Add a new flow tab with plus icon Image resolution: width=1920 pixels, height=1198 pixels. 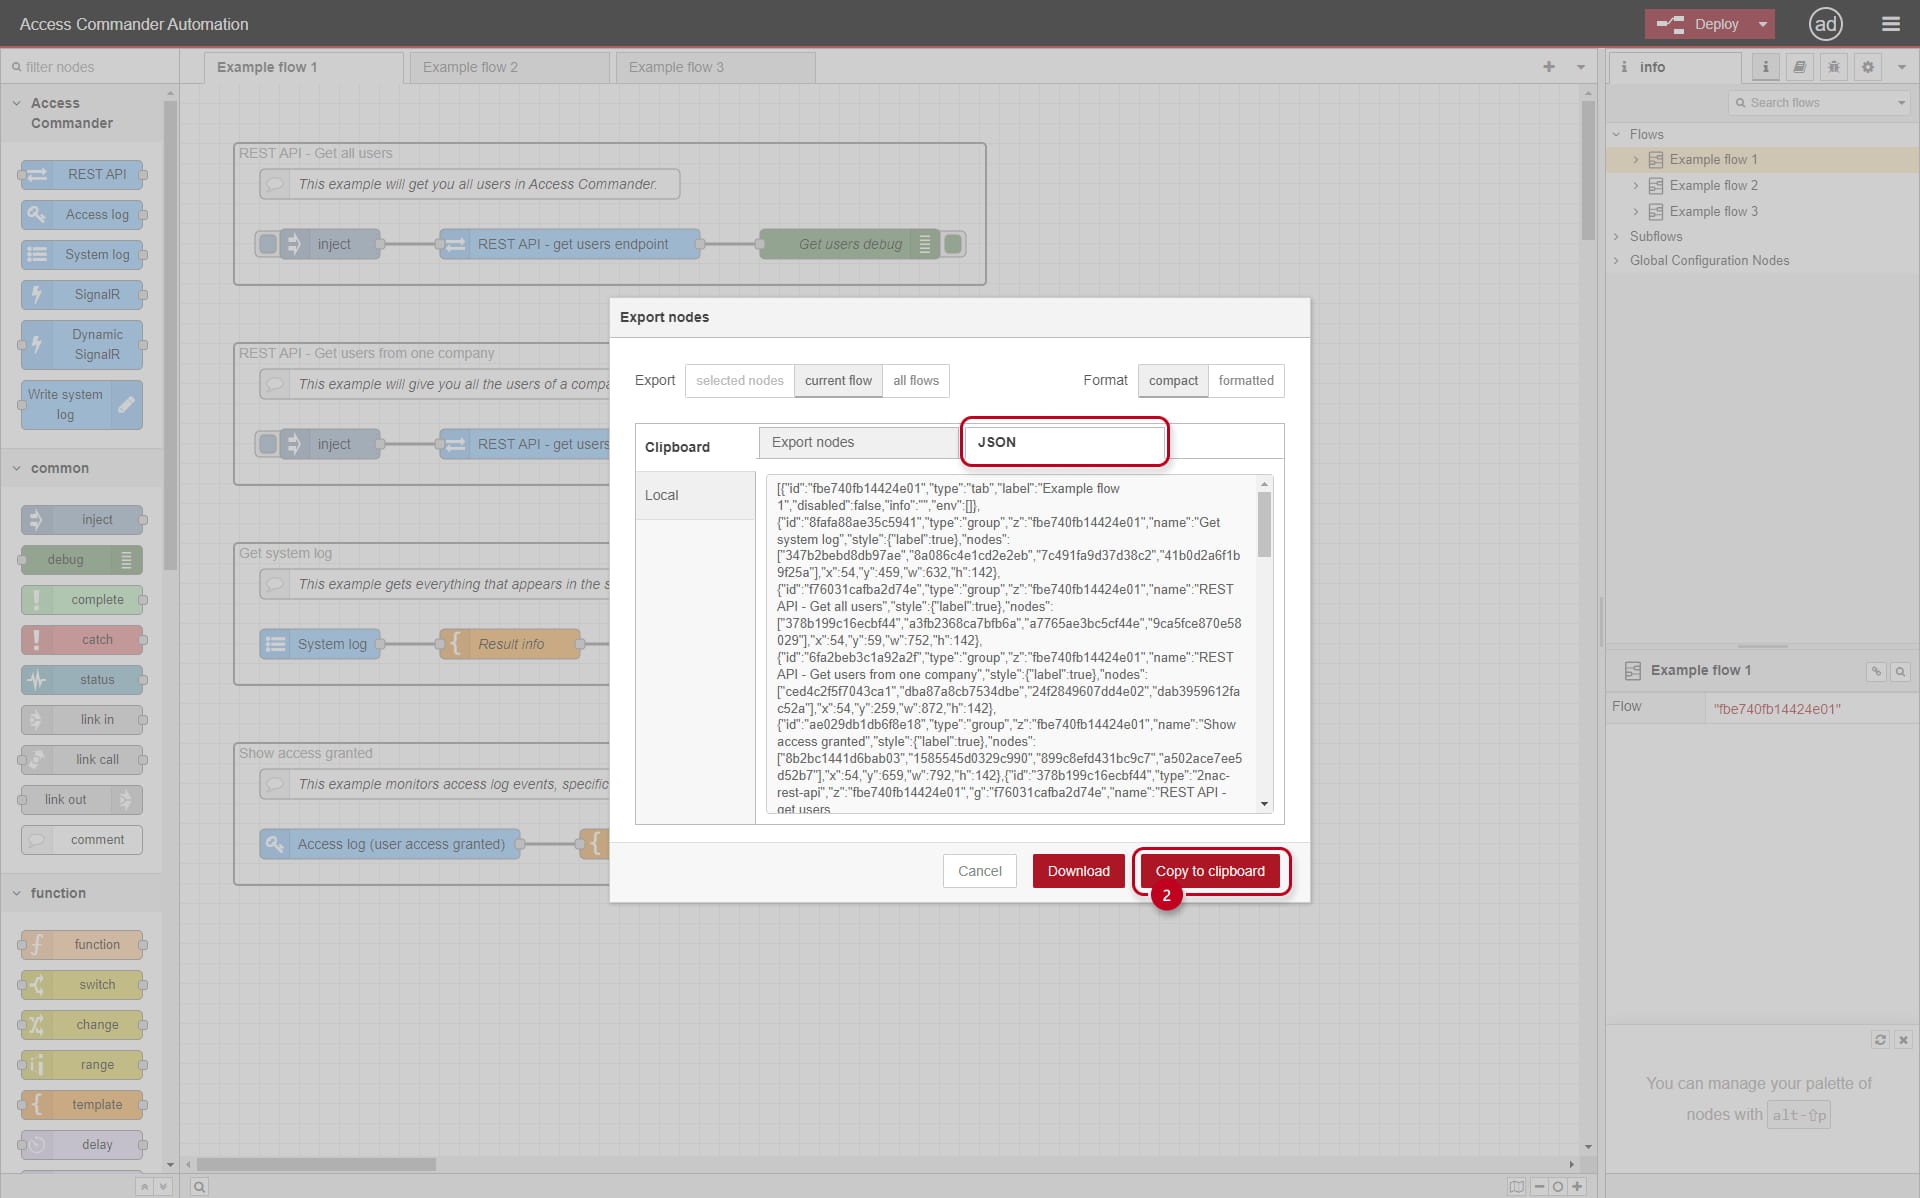(1549, 67)
